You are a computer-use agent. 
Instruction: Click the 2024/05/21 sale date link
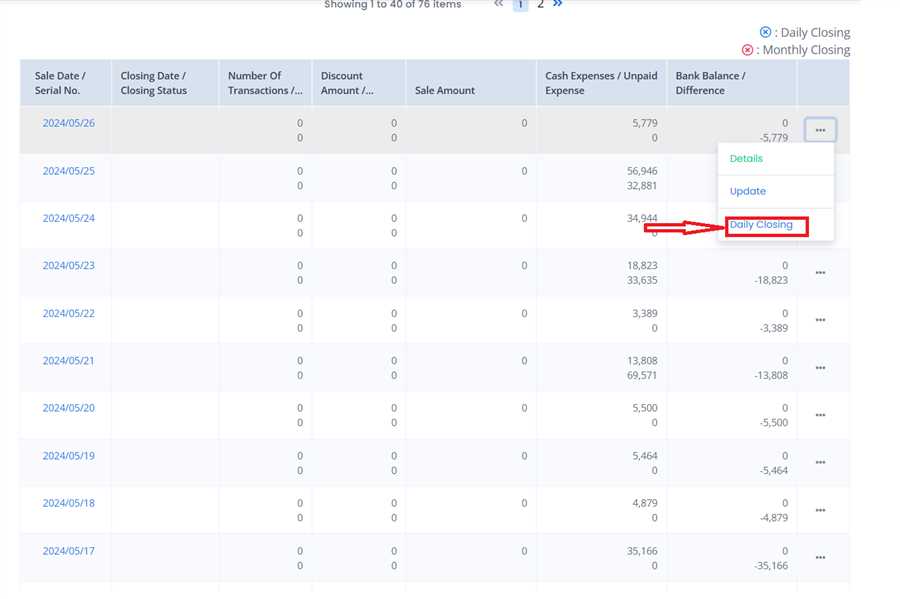[x=68, y=360]
